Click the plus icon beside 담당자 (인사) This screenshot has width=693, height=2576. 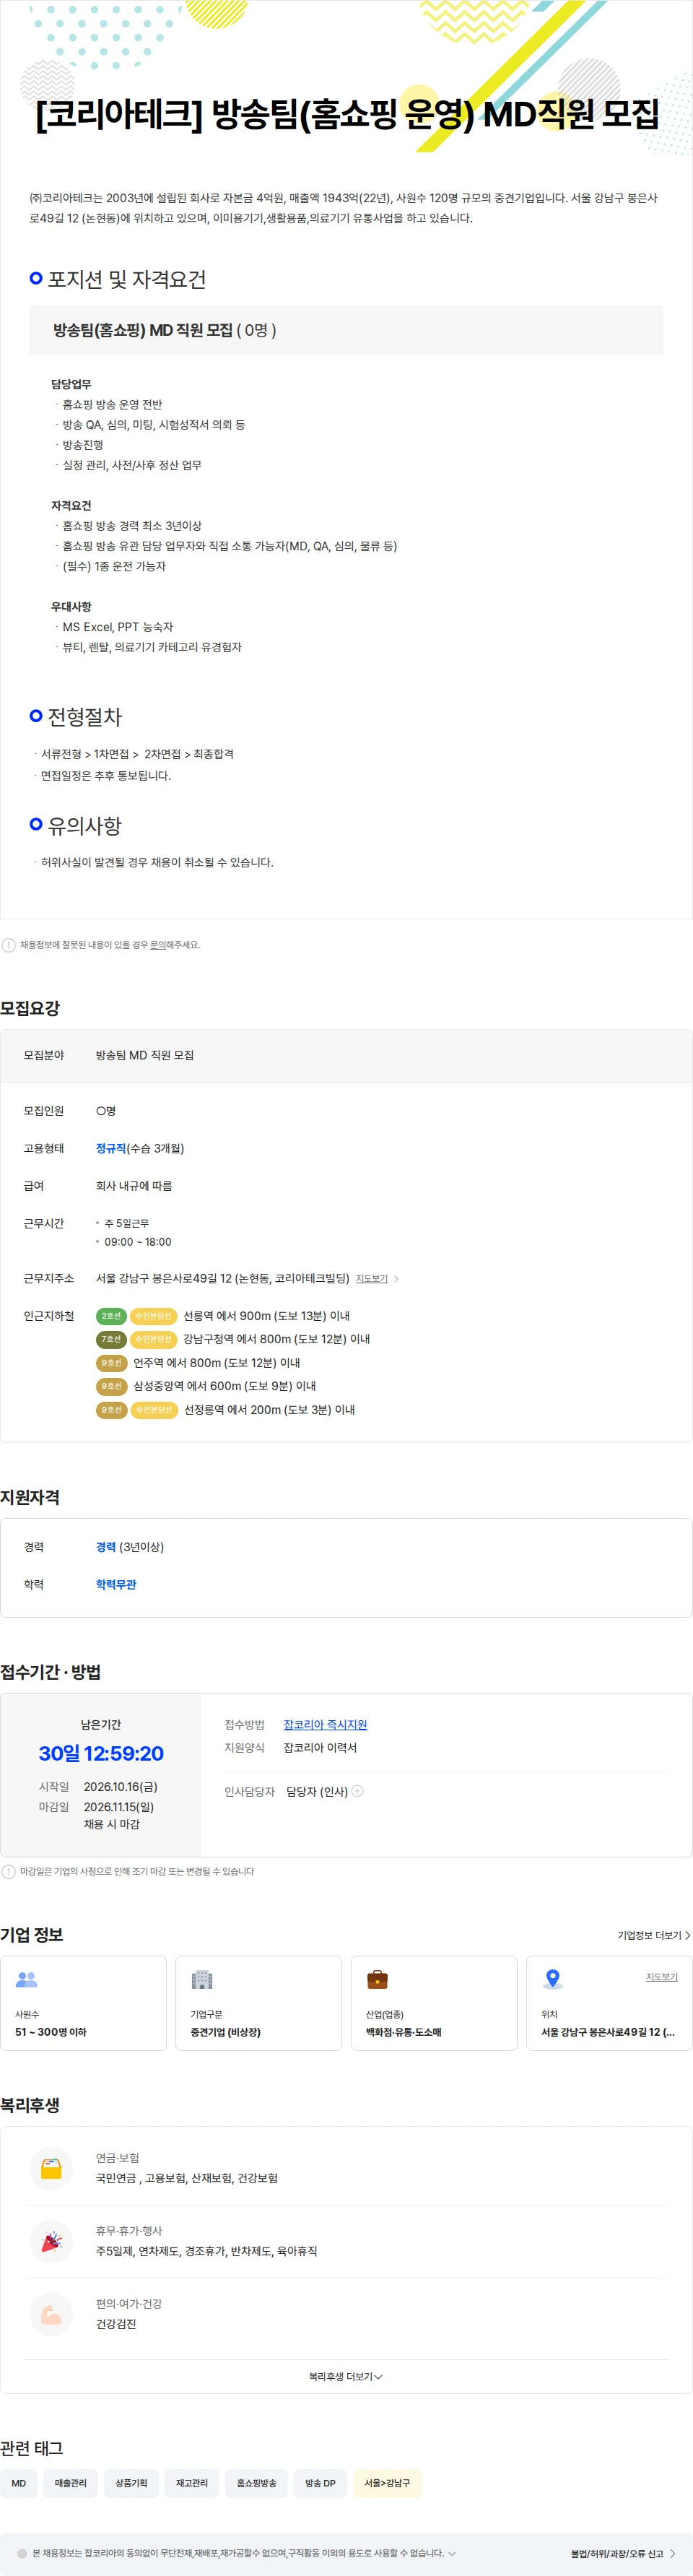pos(358,1791)
